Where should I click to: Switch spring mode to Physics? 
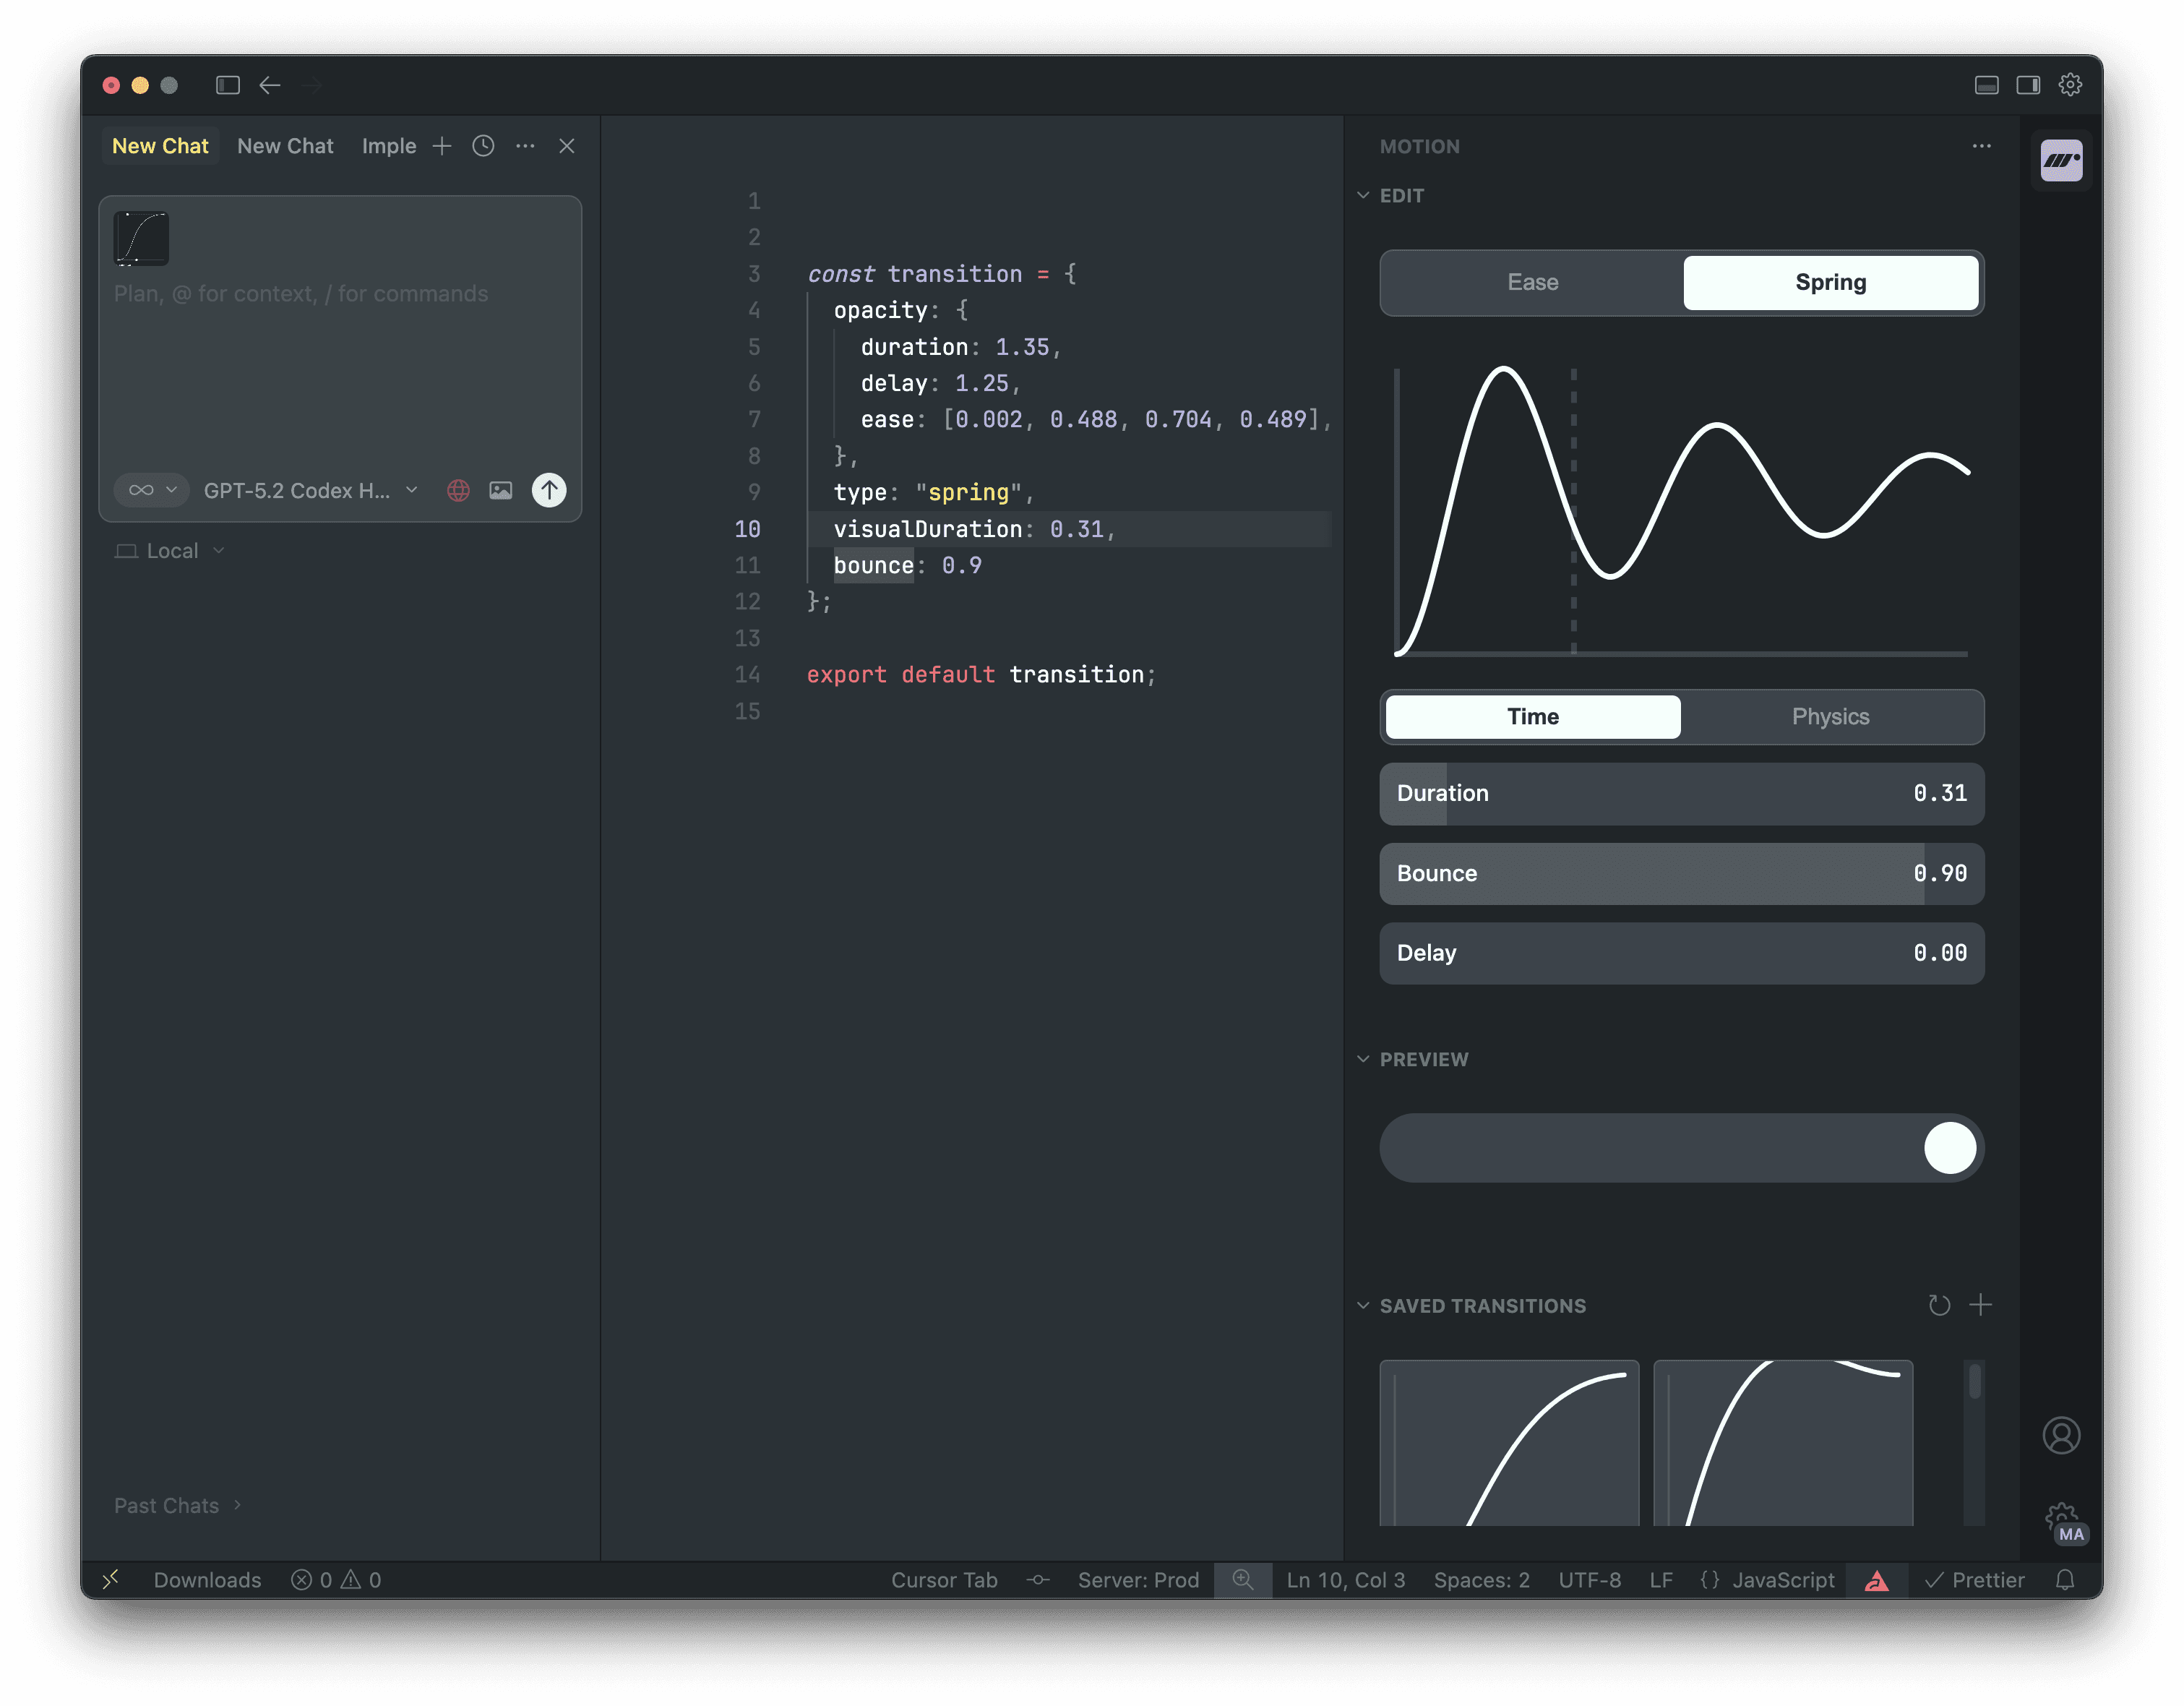[x=1830, y=717]
